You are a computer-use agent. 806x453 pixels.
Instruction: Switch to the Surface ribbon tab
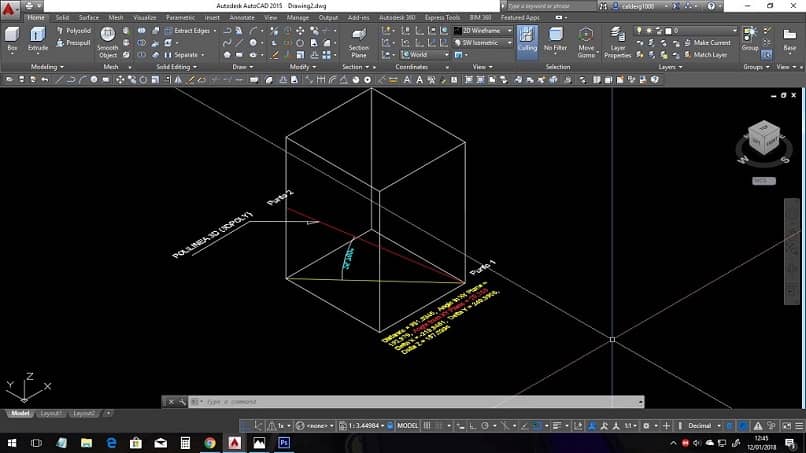click(89, 17)
